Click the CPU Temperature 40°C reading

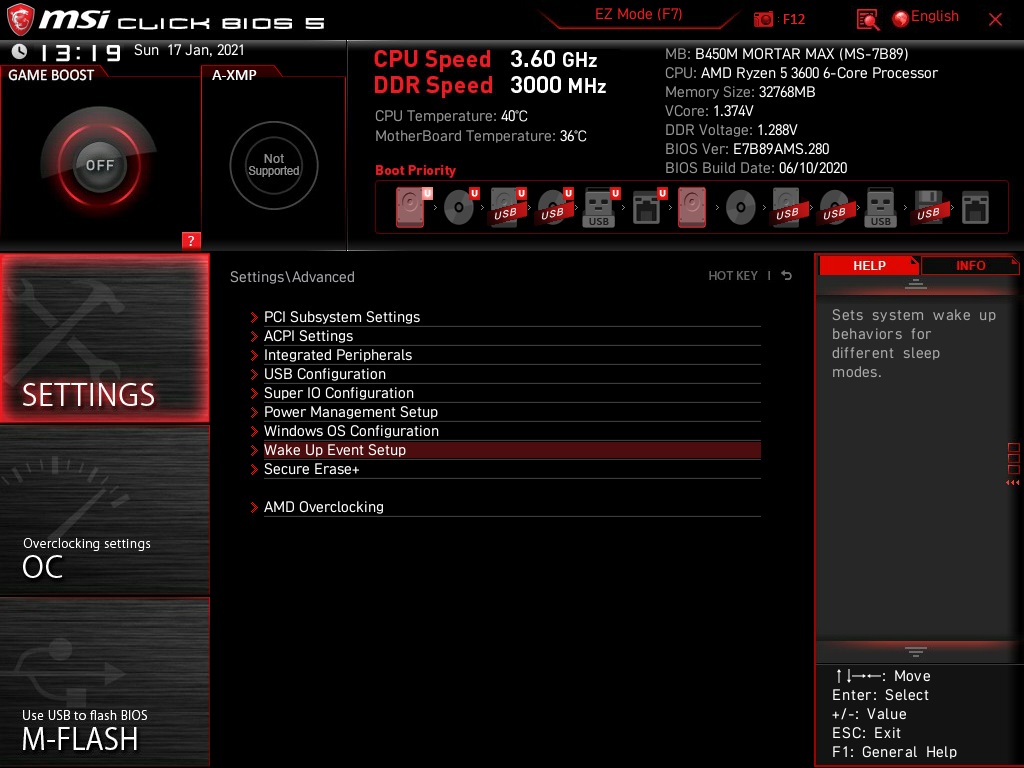pos(451,116)
